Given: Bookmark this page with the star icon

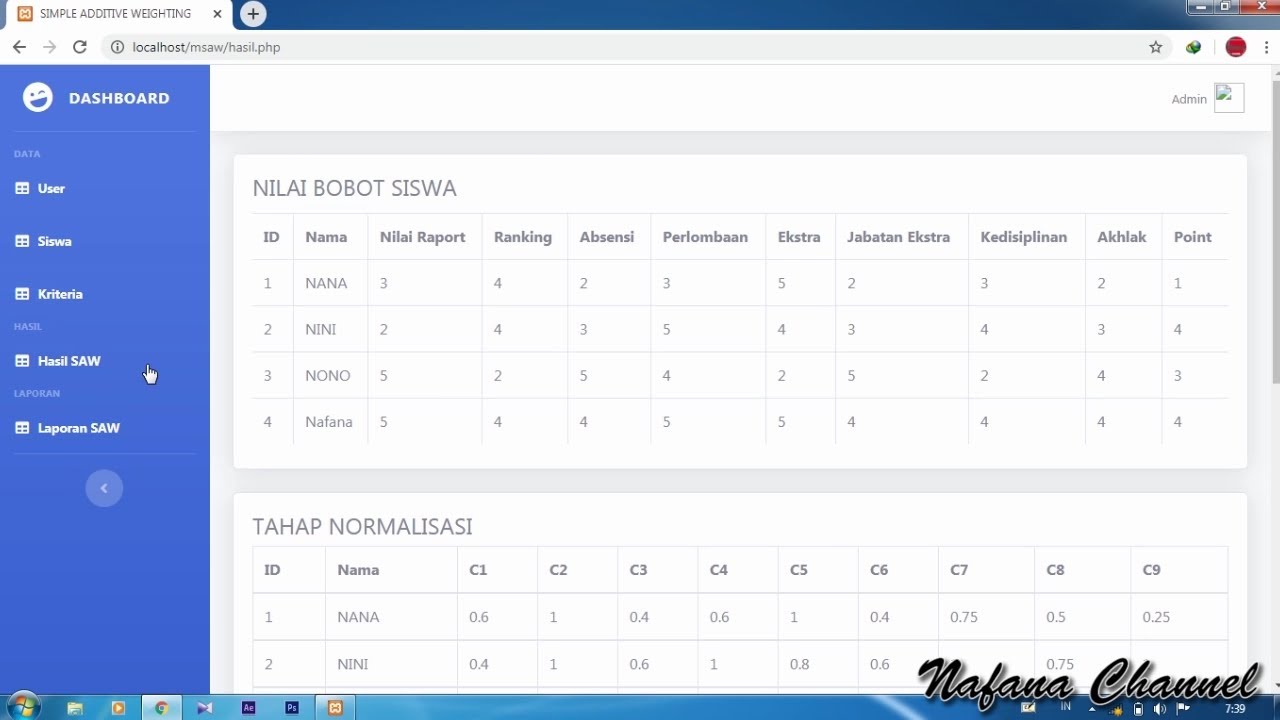Looking at the screenshot, I should click(1156, 47).
